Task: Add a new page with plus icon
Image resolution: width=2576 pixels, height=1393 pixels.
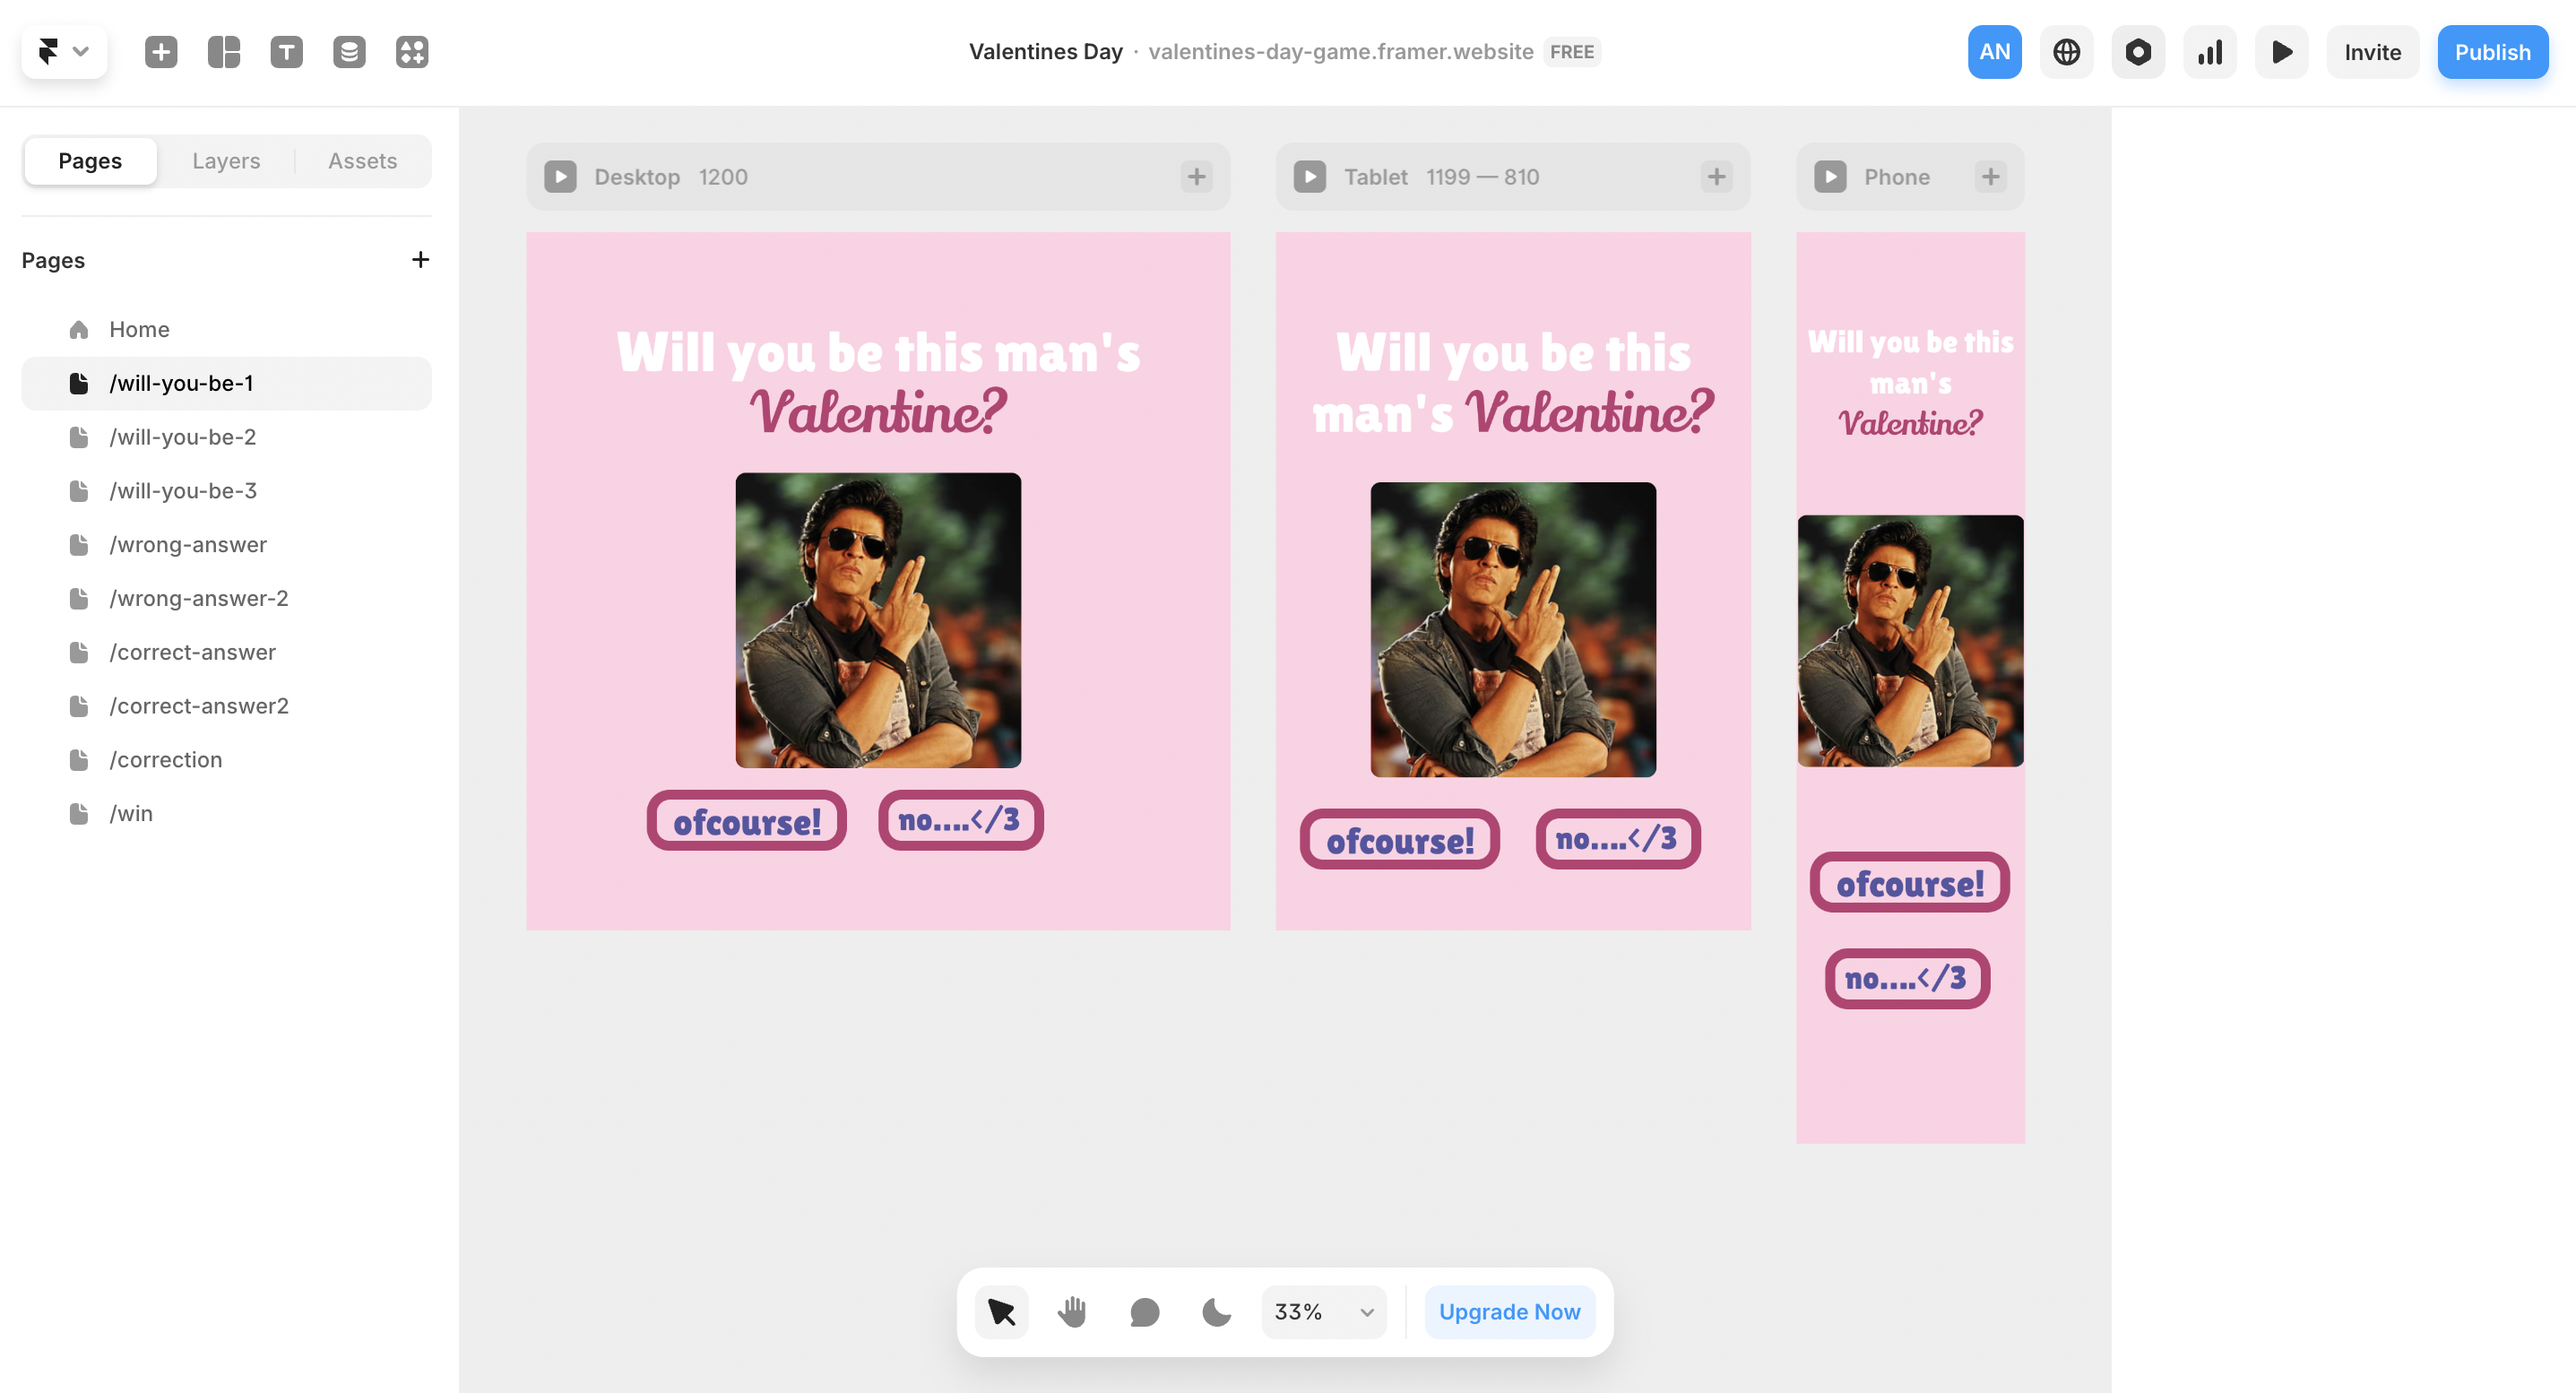Action: coord(420,260)
